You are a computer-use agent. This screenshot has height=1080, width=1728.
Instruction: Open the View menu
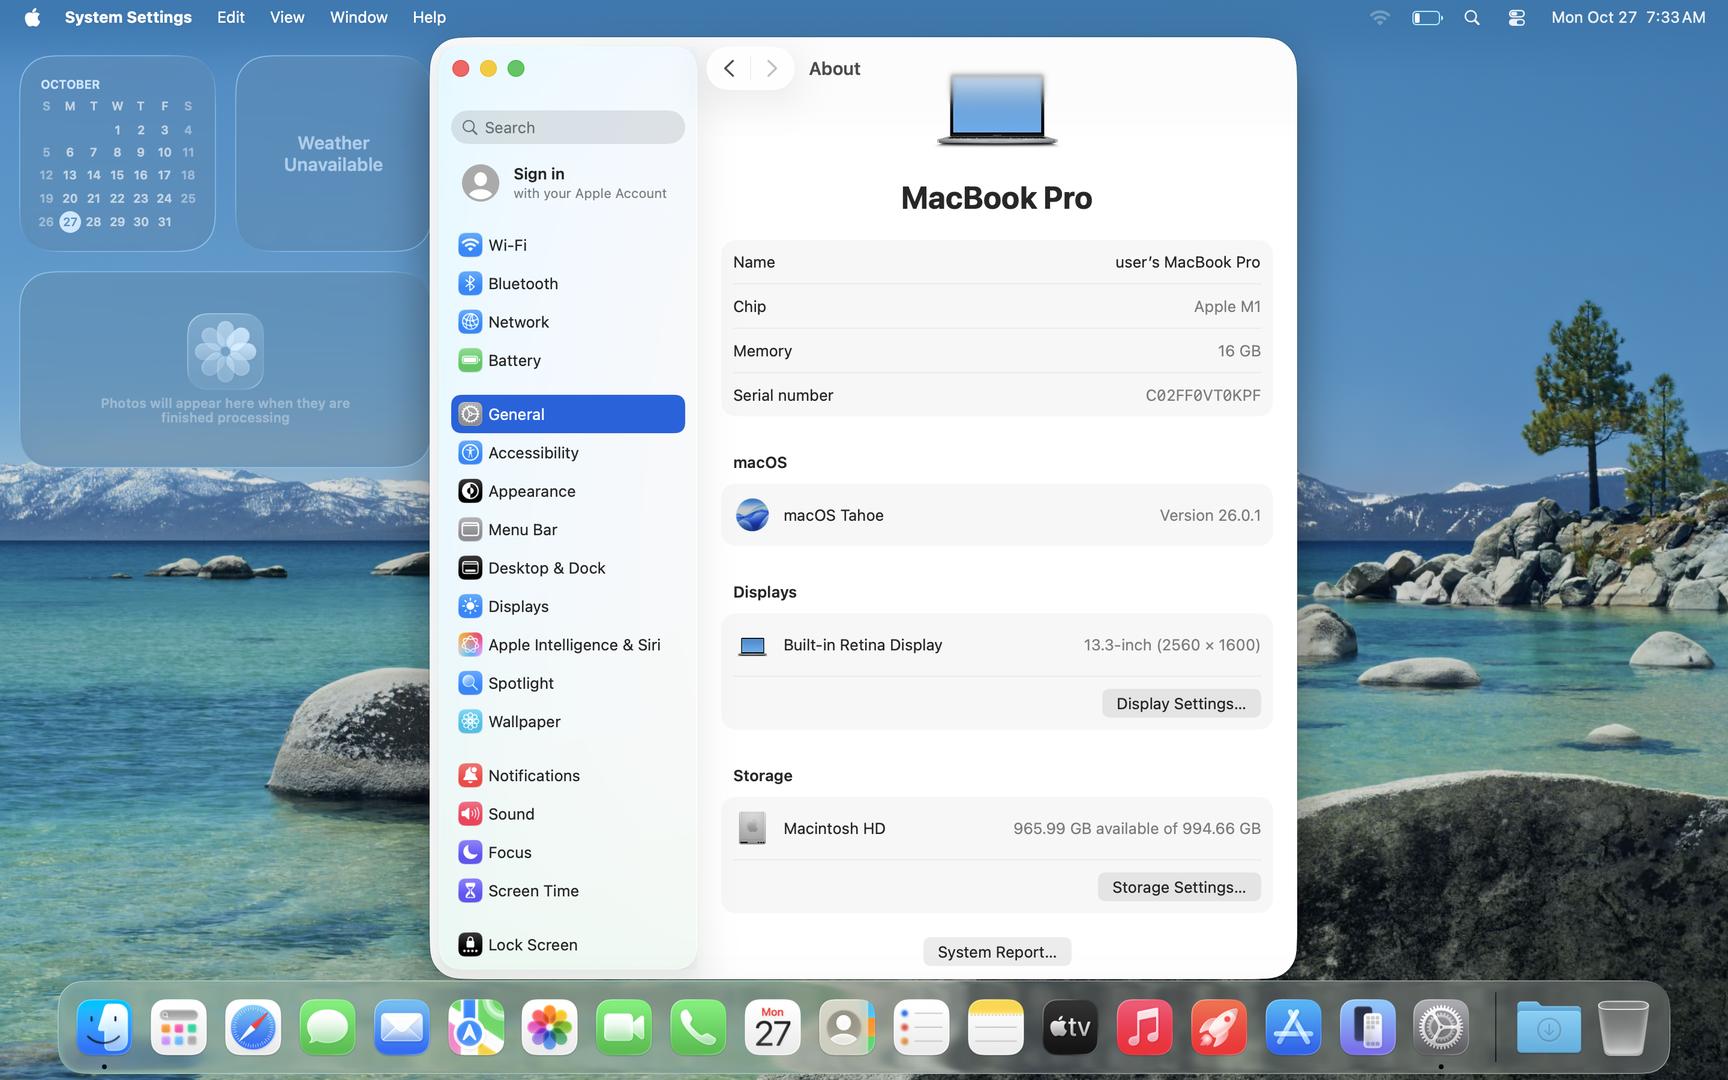287,18
